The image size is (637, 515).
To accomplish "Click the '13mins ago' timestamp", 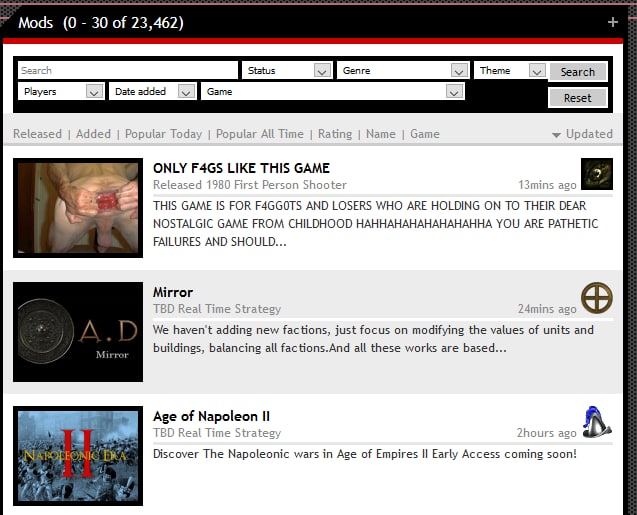I will (x=547, y=185).
